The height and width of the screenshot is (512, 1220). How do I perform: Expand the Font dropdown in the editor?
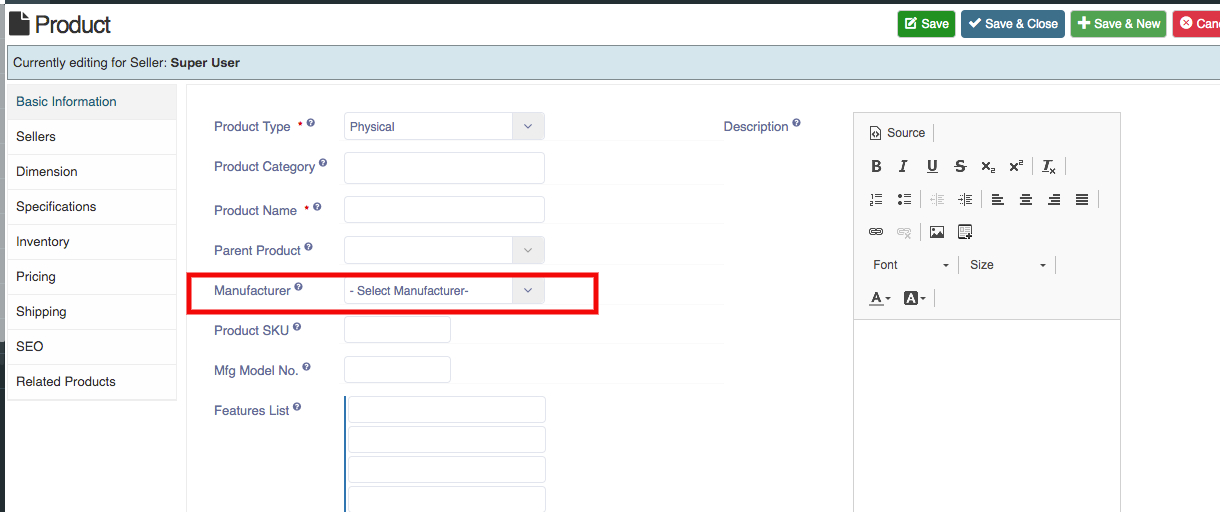pos(910,265)
